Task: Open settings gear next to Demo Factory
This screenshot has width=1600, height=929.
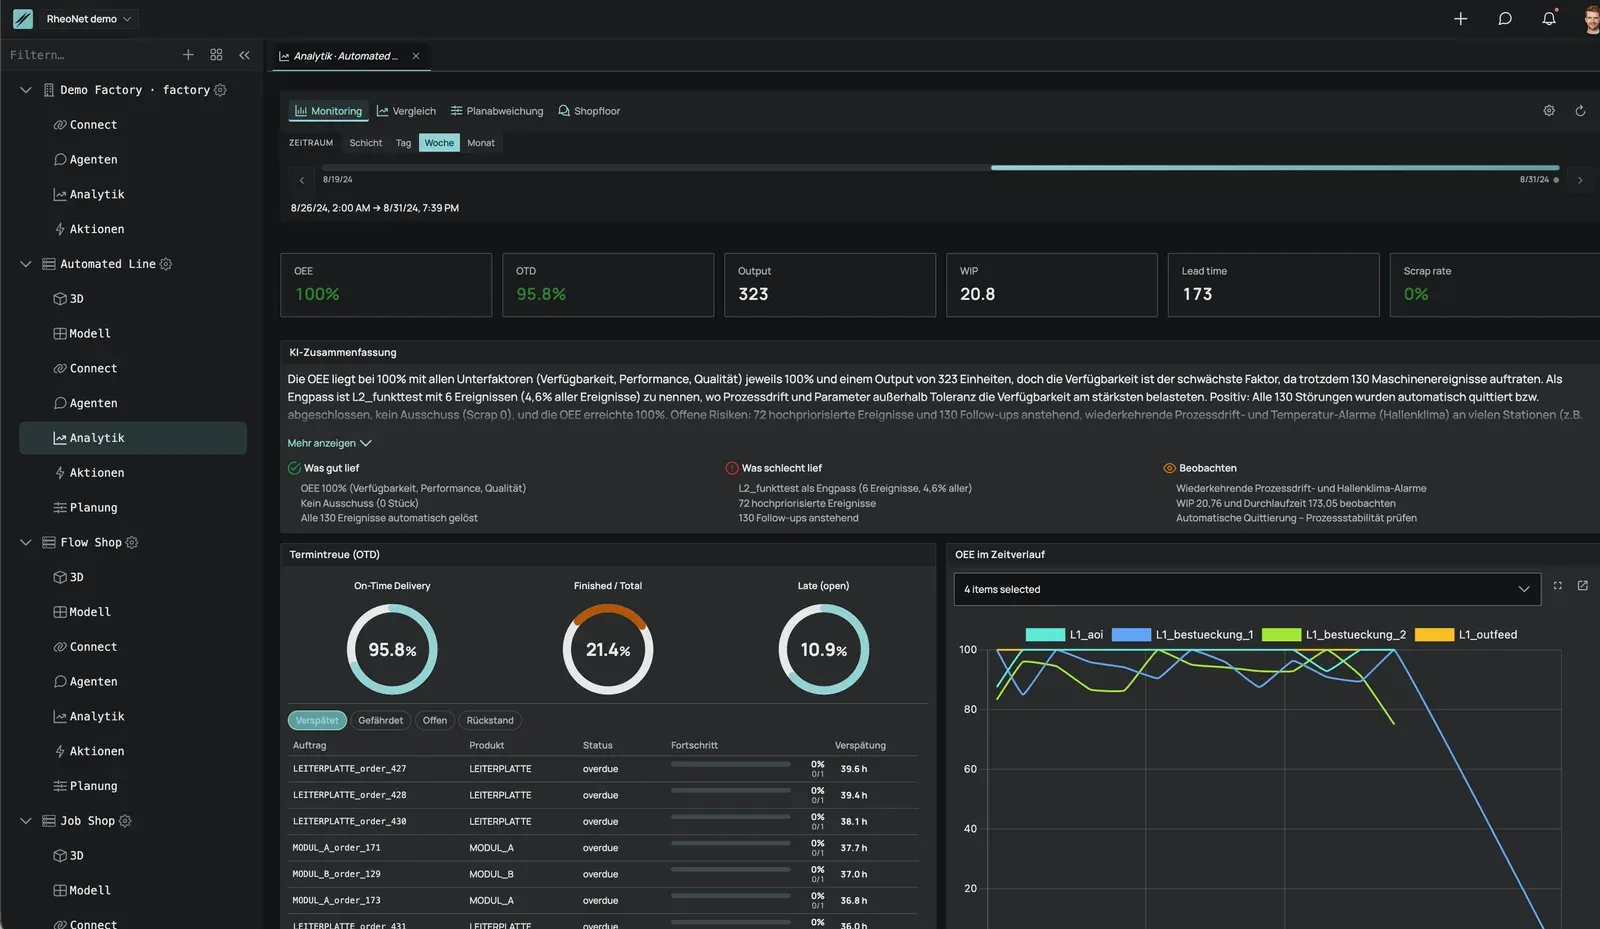Action: [220, 90]
